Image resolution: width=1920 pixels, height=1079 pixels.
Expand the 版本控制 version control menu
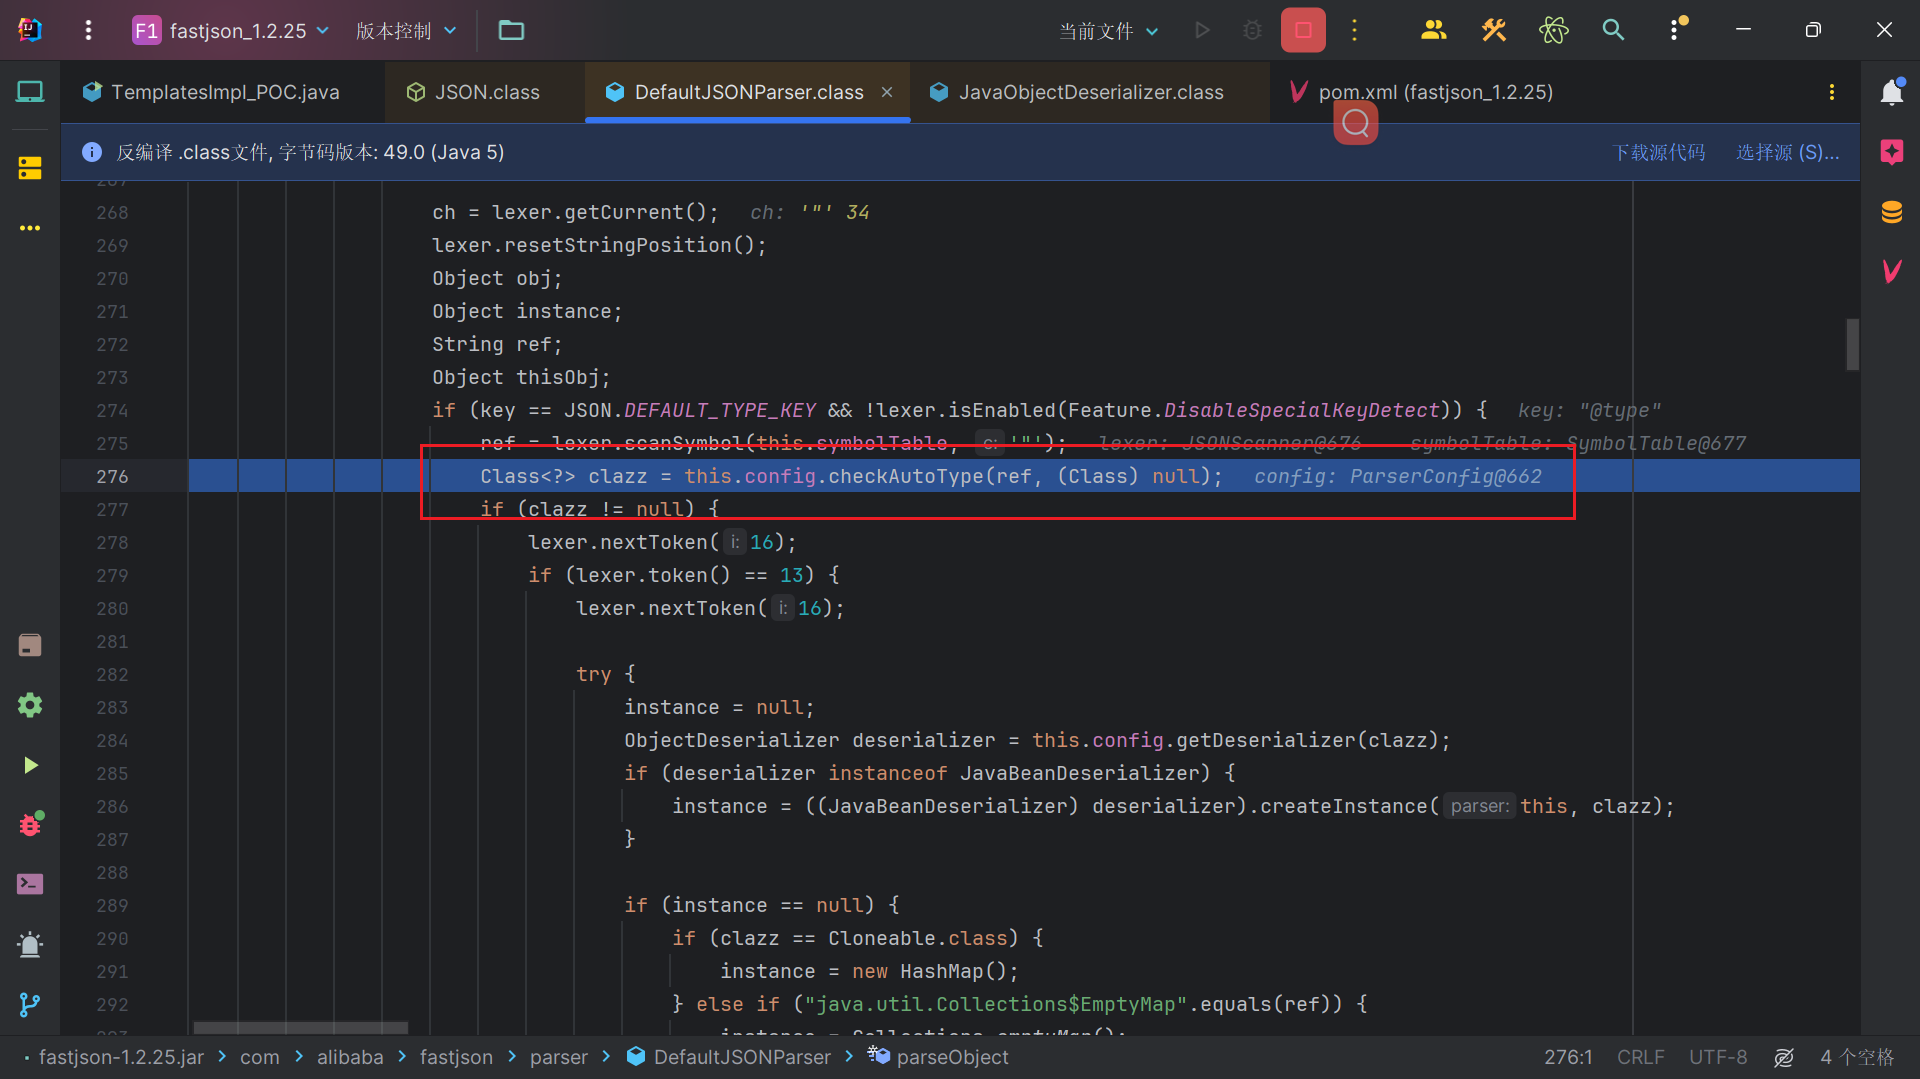point(406,30)
